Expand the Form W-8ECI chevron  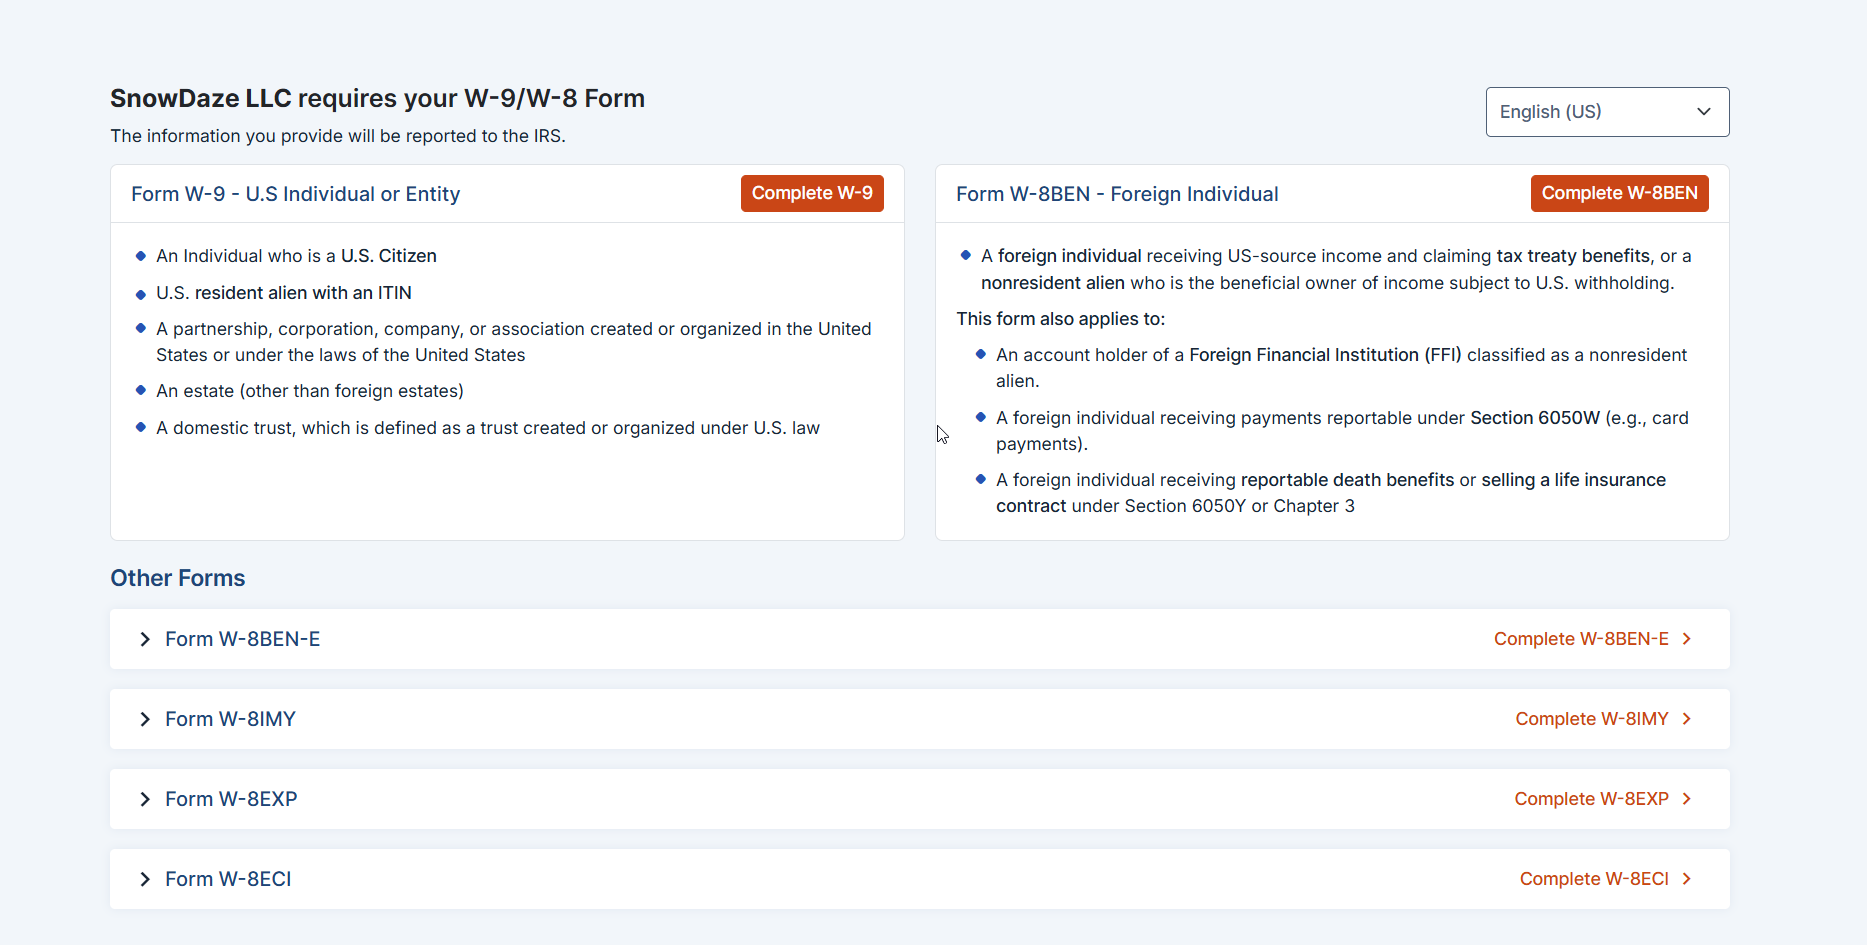[145, 879]
